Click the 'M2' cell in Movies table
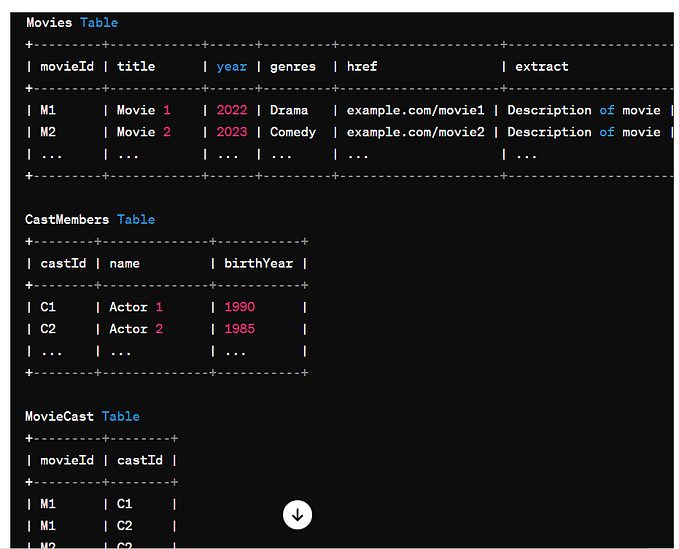The image size is (679, 549). click(48, 132)
